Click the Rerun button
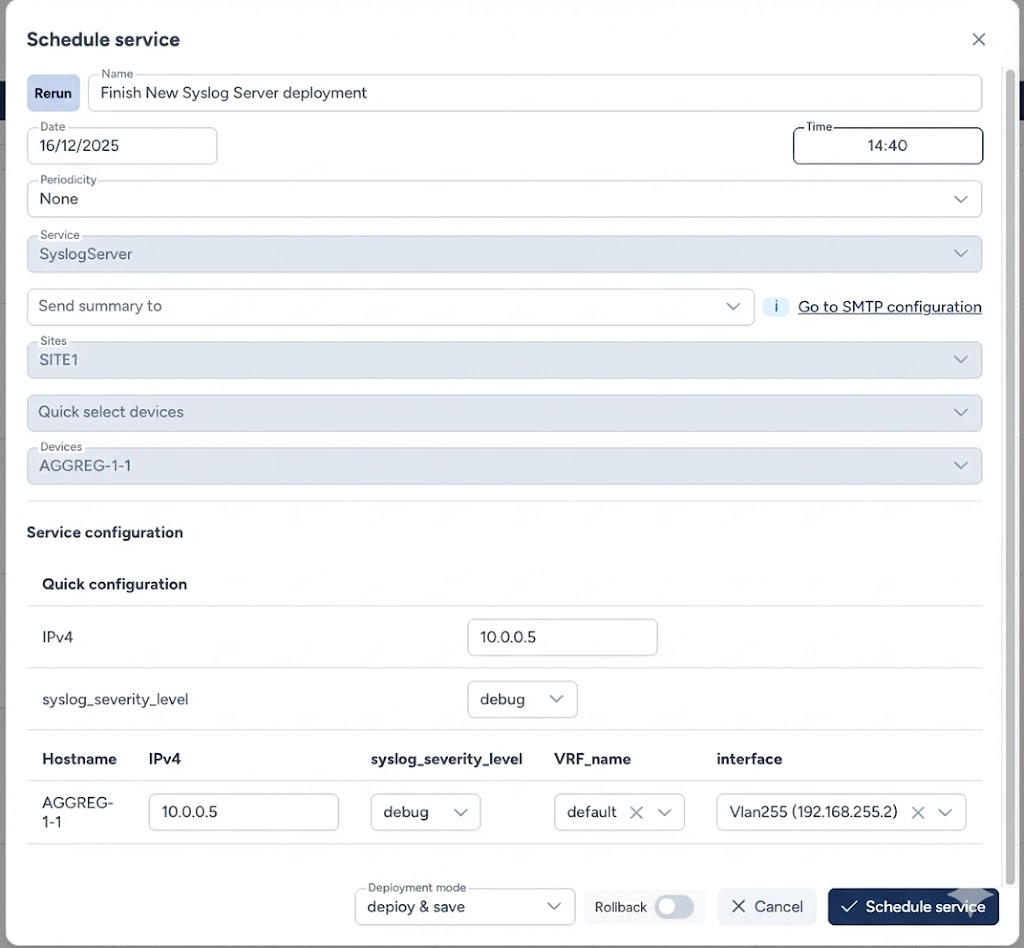Image resolution: width=1024 pixels, height=948 pixels. point(53,93)
